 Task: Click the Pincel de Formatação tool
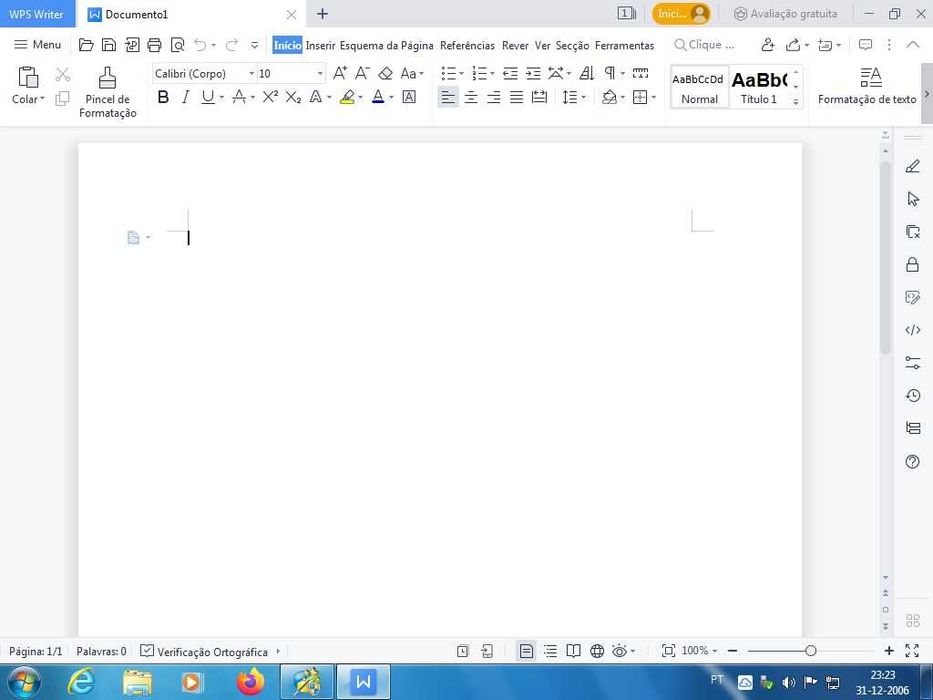point(107,91)
